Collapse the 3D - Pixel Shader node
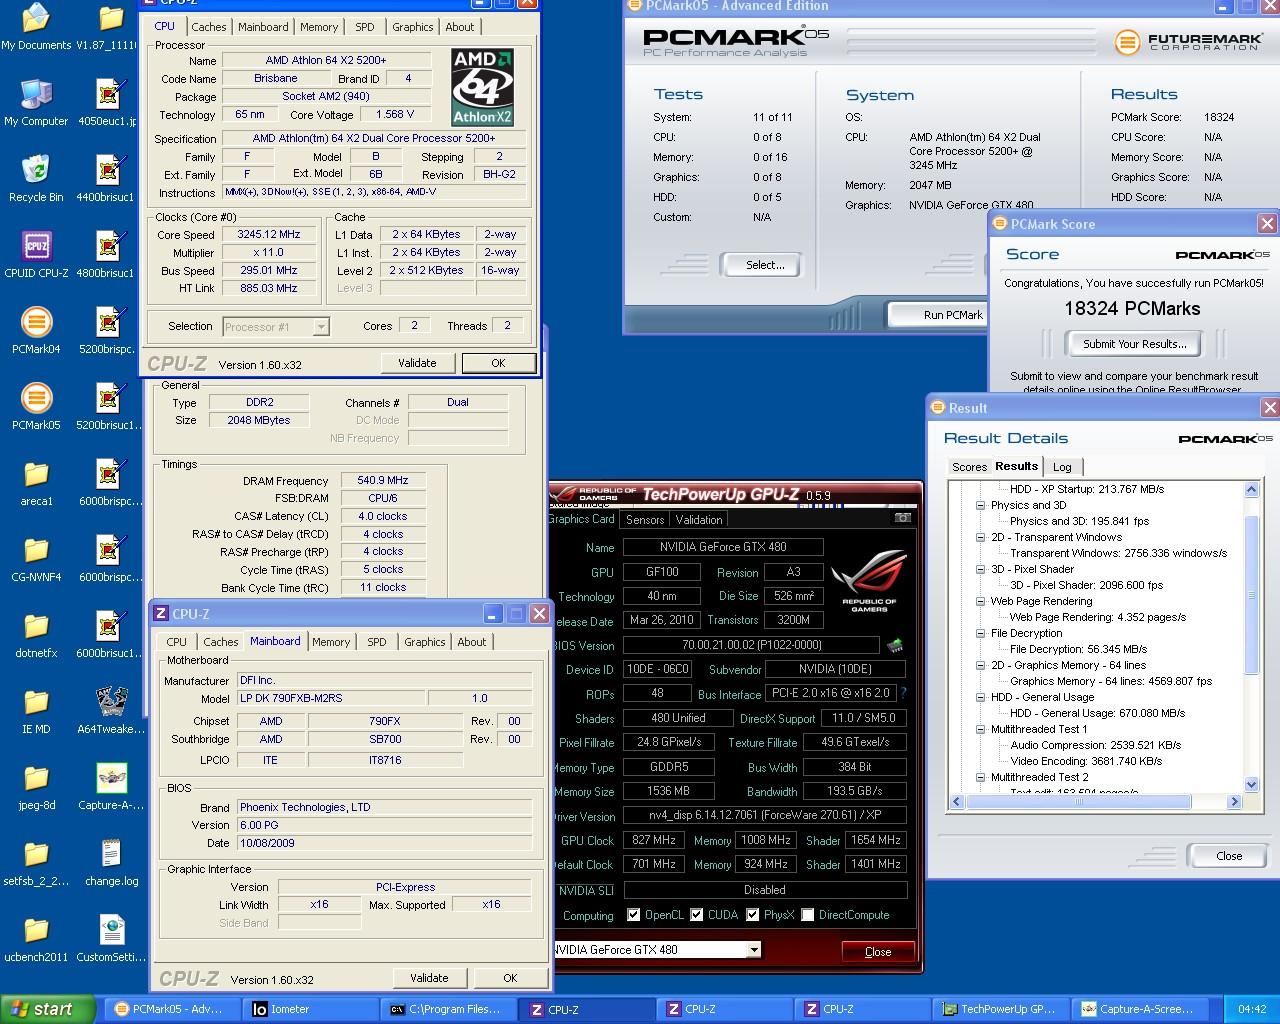The image size is (1280, 1024). click(981, 569)
